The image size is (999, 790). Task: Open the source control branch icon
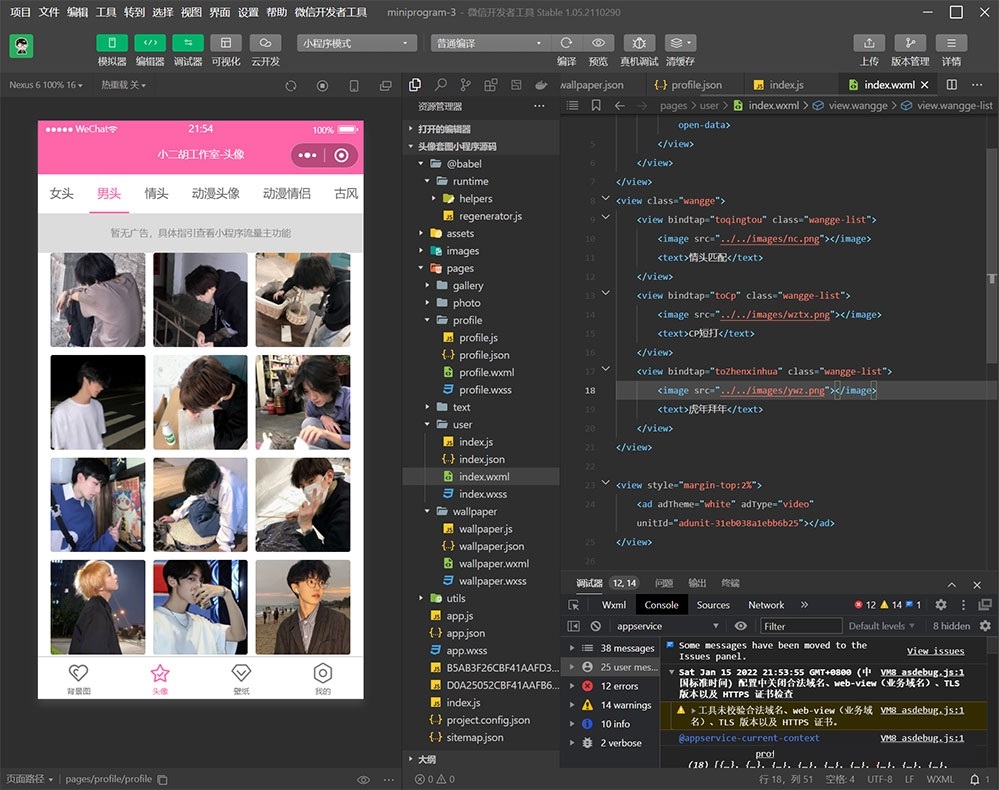[465, 85]
